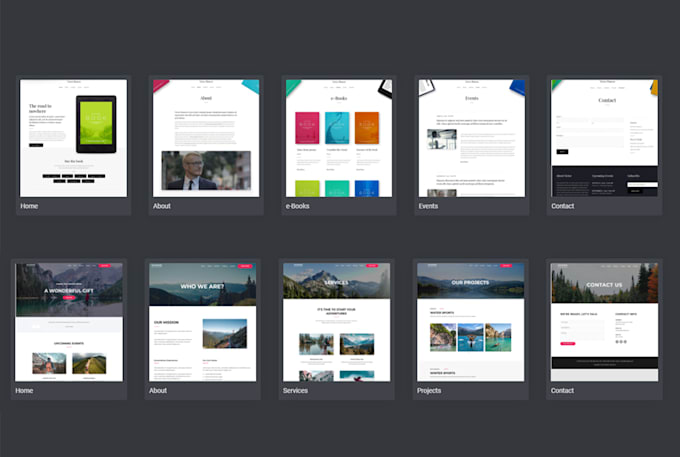
Task: Click 'About' label under the man's portrait template
Action: tap(162, 206)
